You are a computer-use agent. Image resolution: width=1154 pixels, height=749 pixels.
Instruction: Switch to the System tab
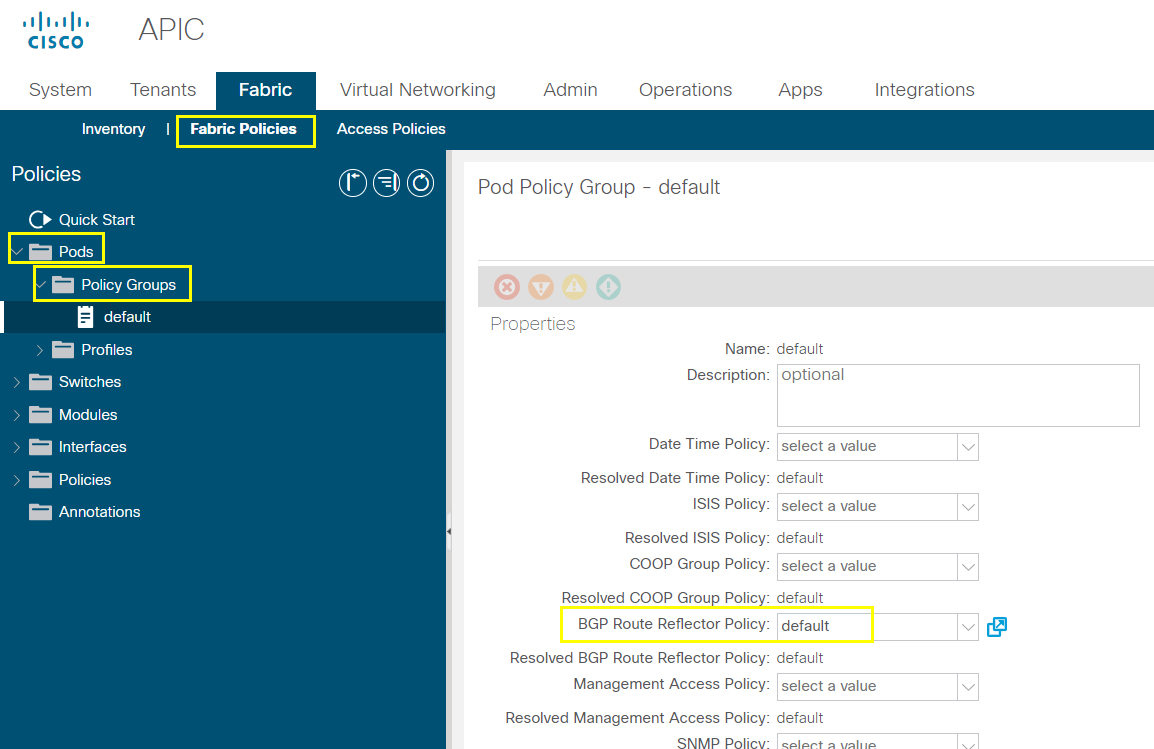(60, 90)
